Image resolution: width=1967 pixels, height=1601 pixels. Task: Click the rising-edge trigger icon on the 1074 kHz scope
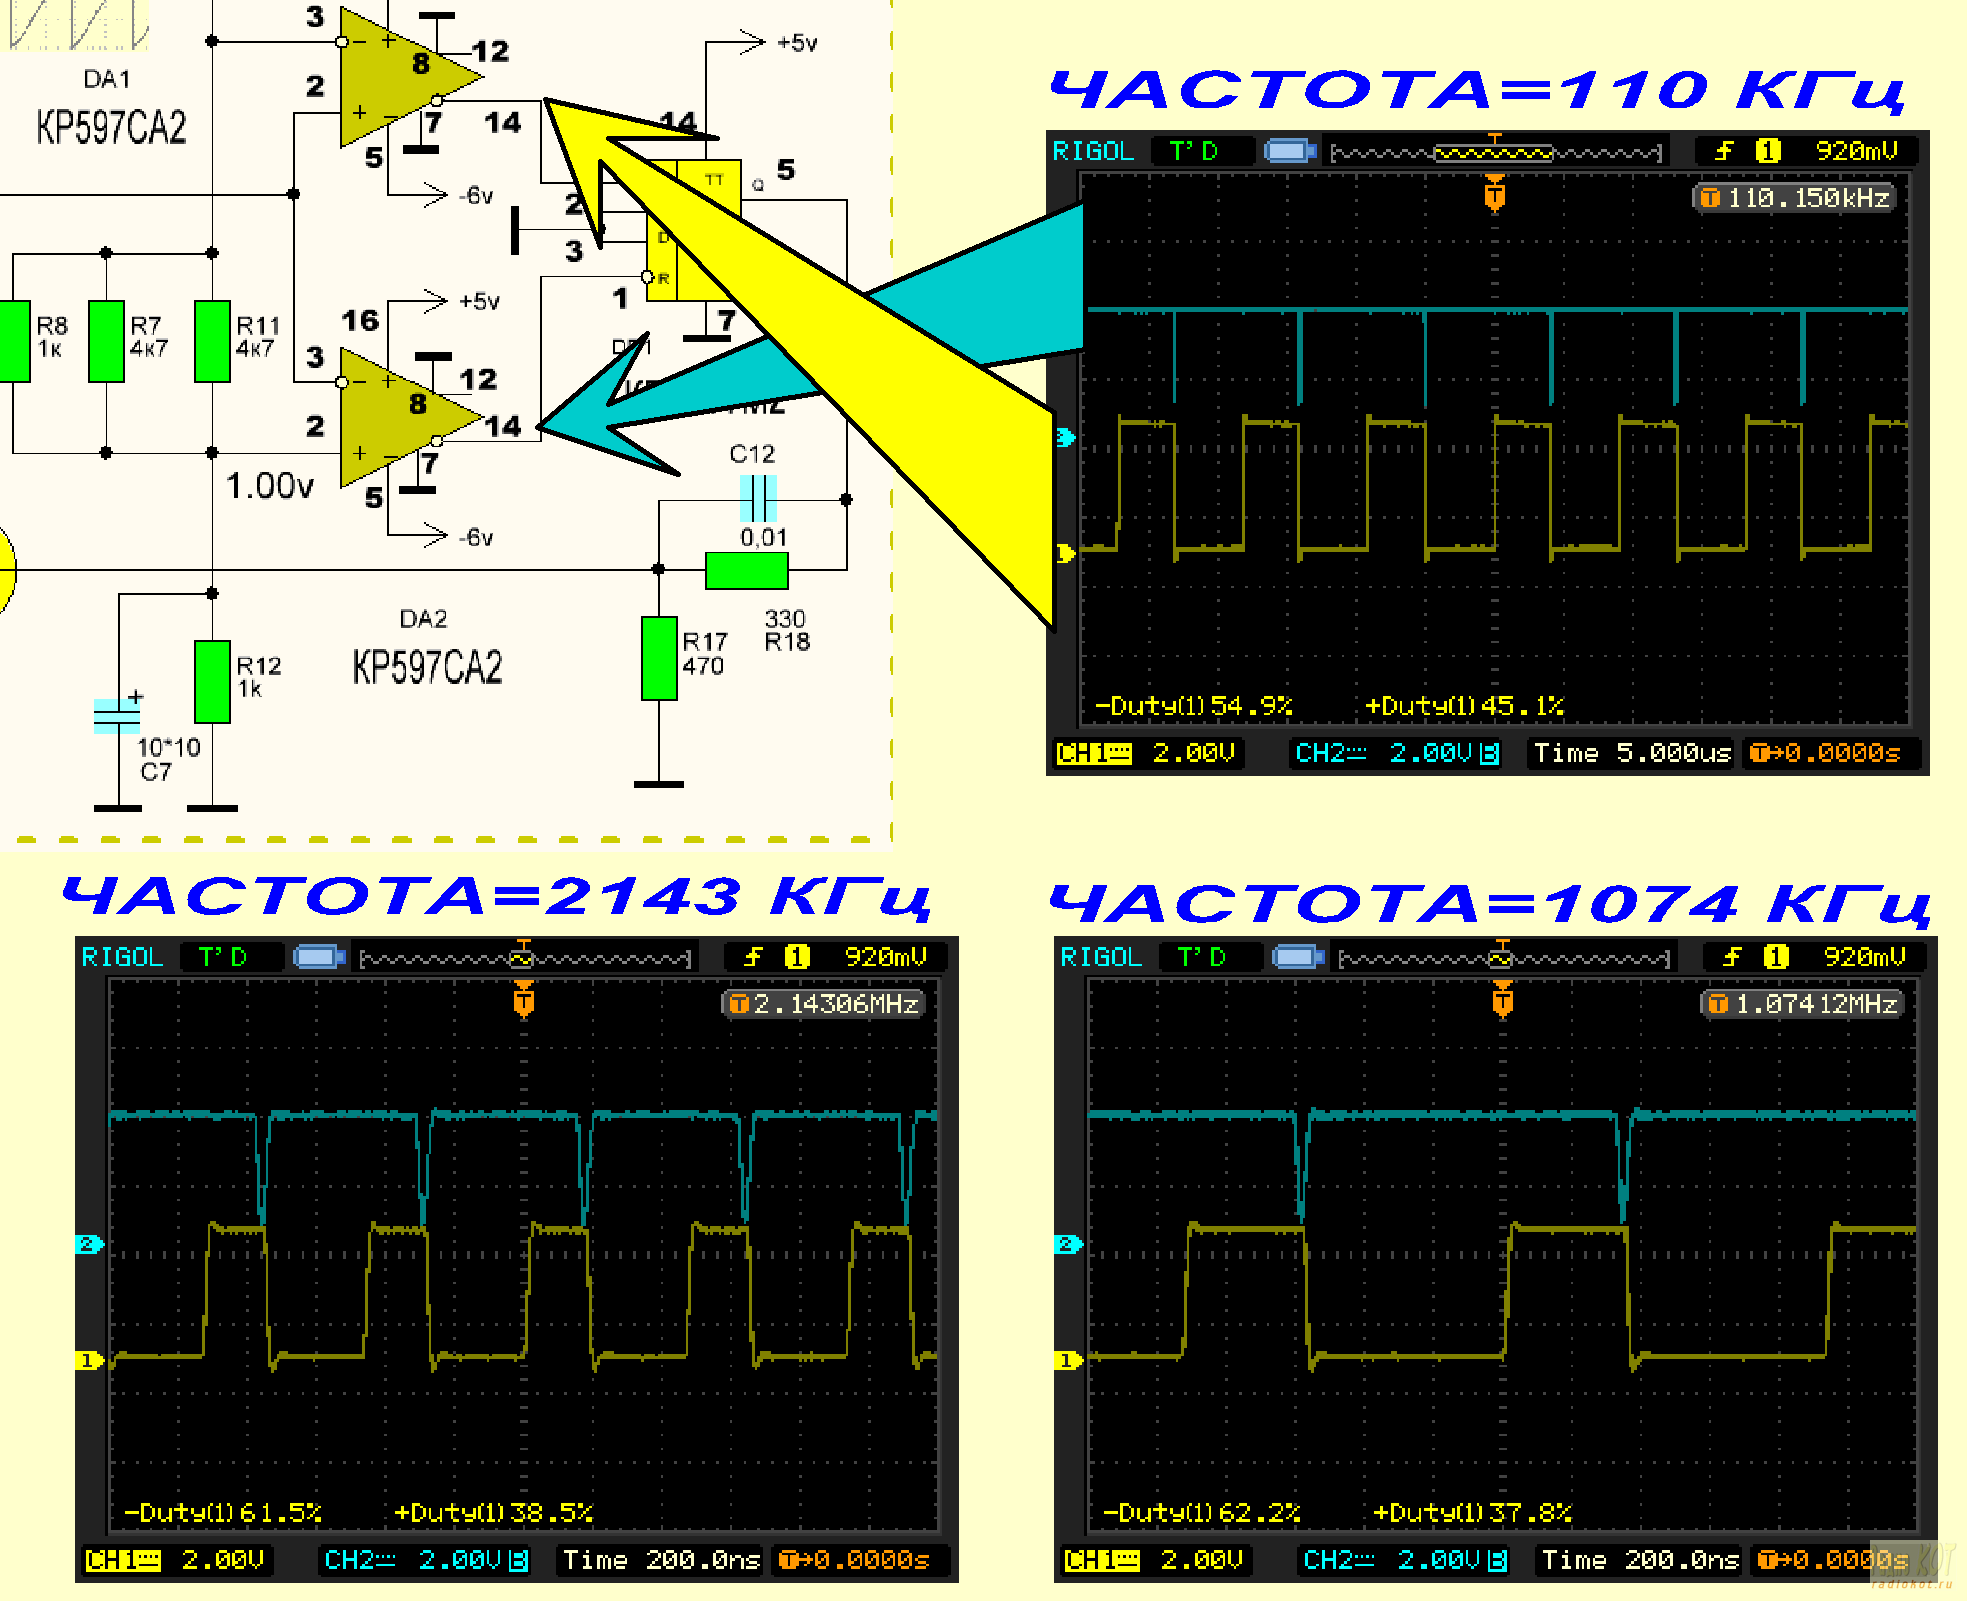point(1732,957)
